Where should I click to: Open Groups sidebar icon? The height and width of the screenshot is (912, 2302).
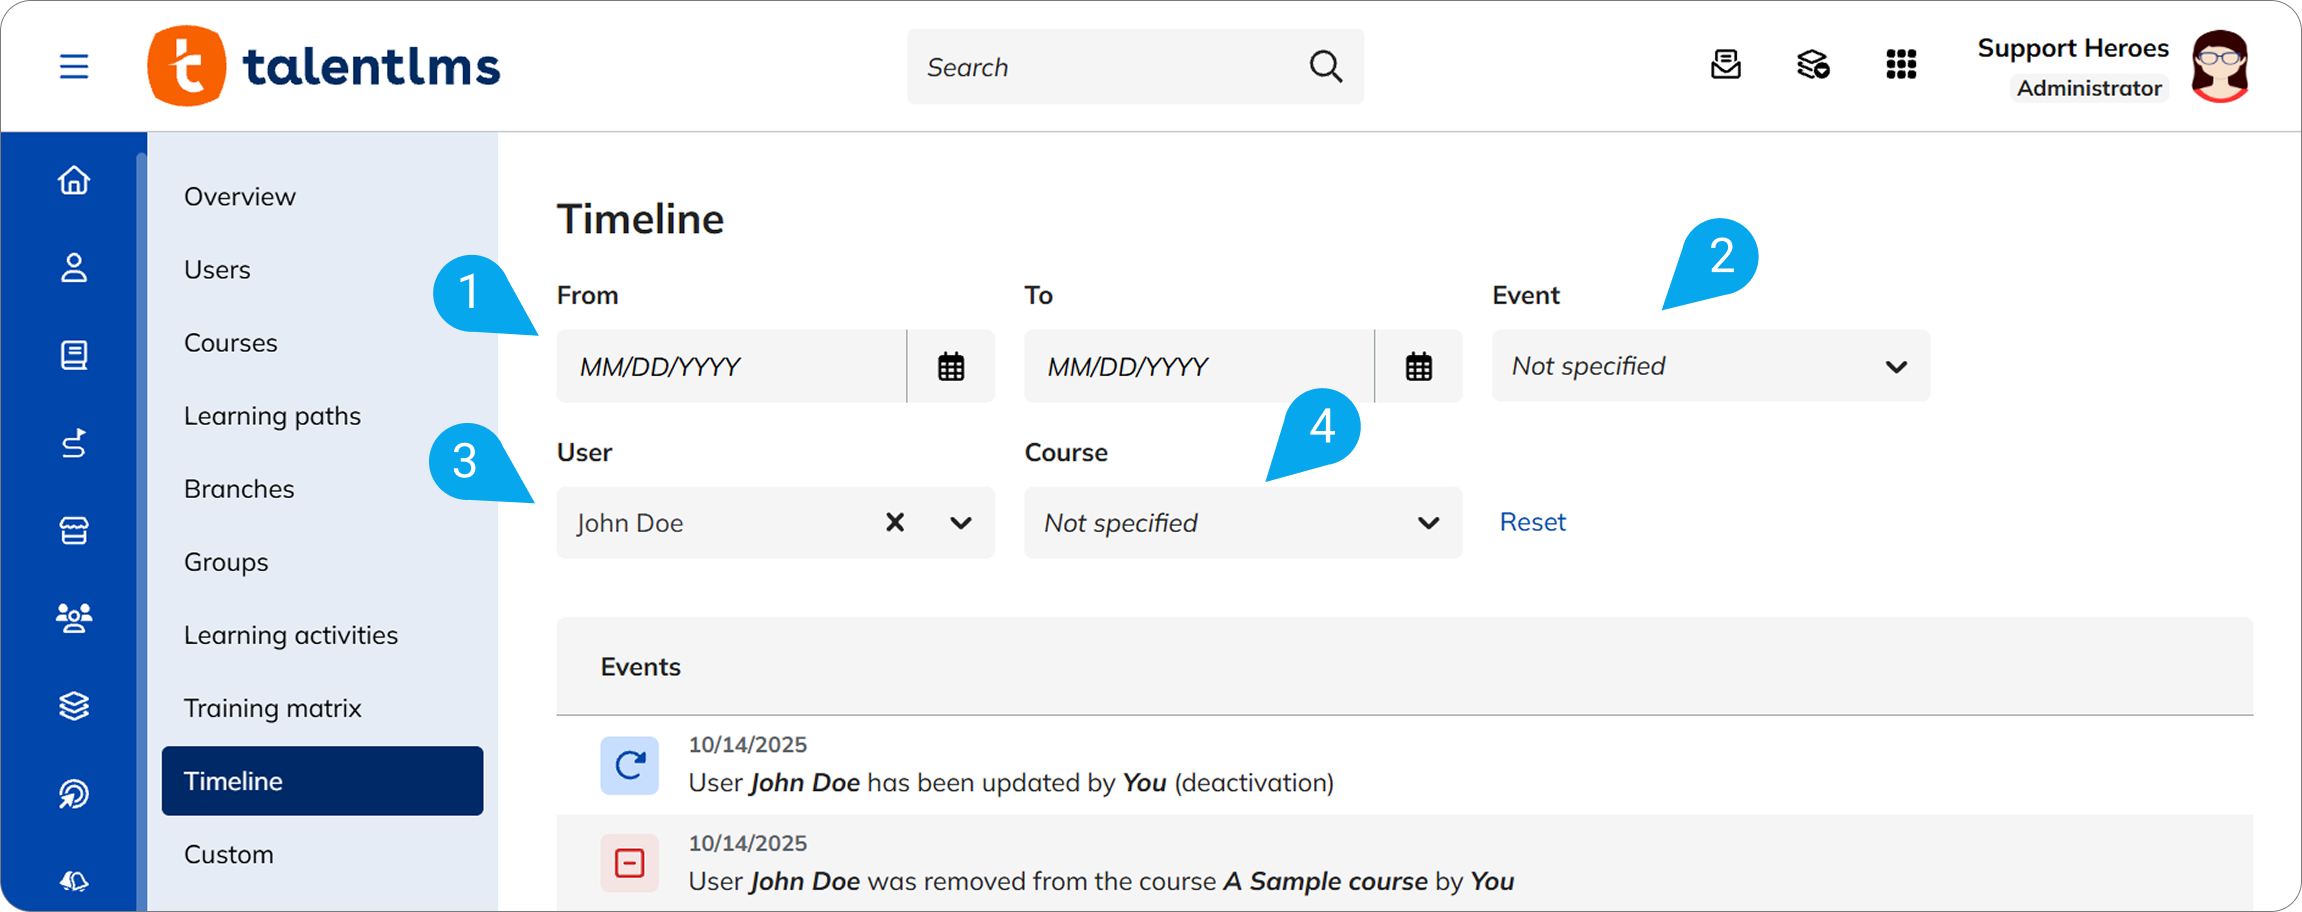click(74, 618)
